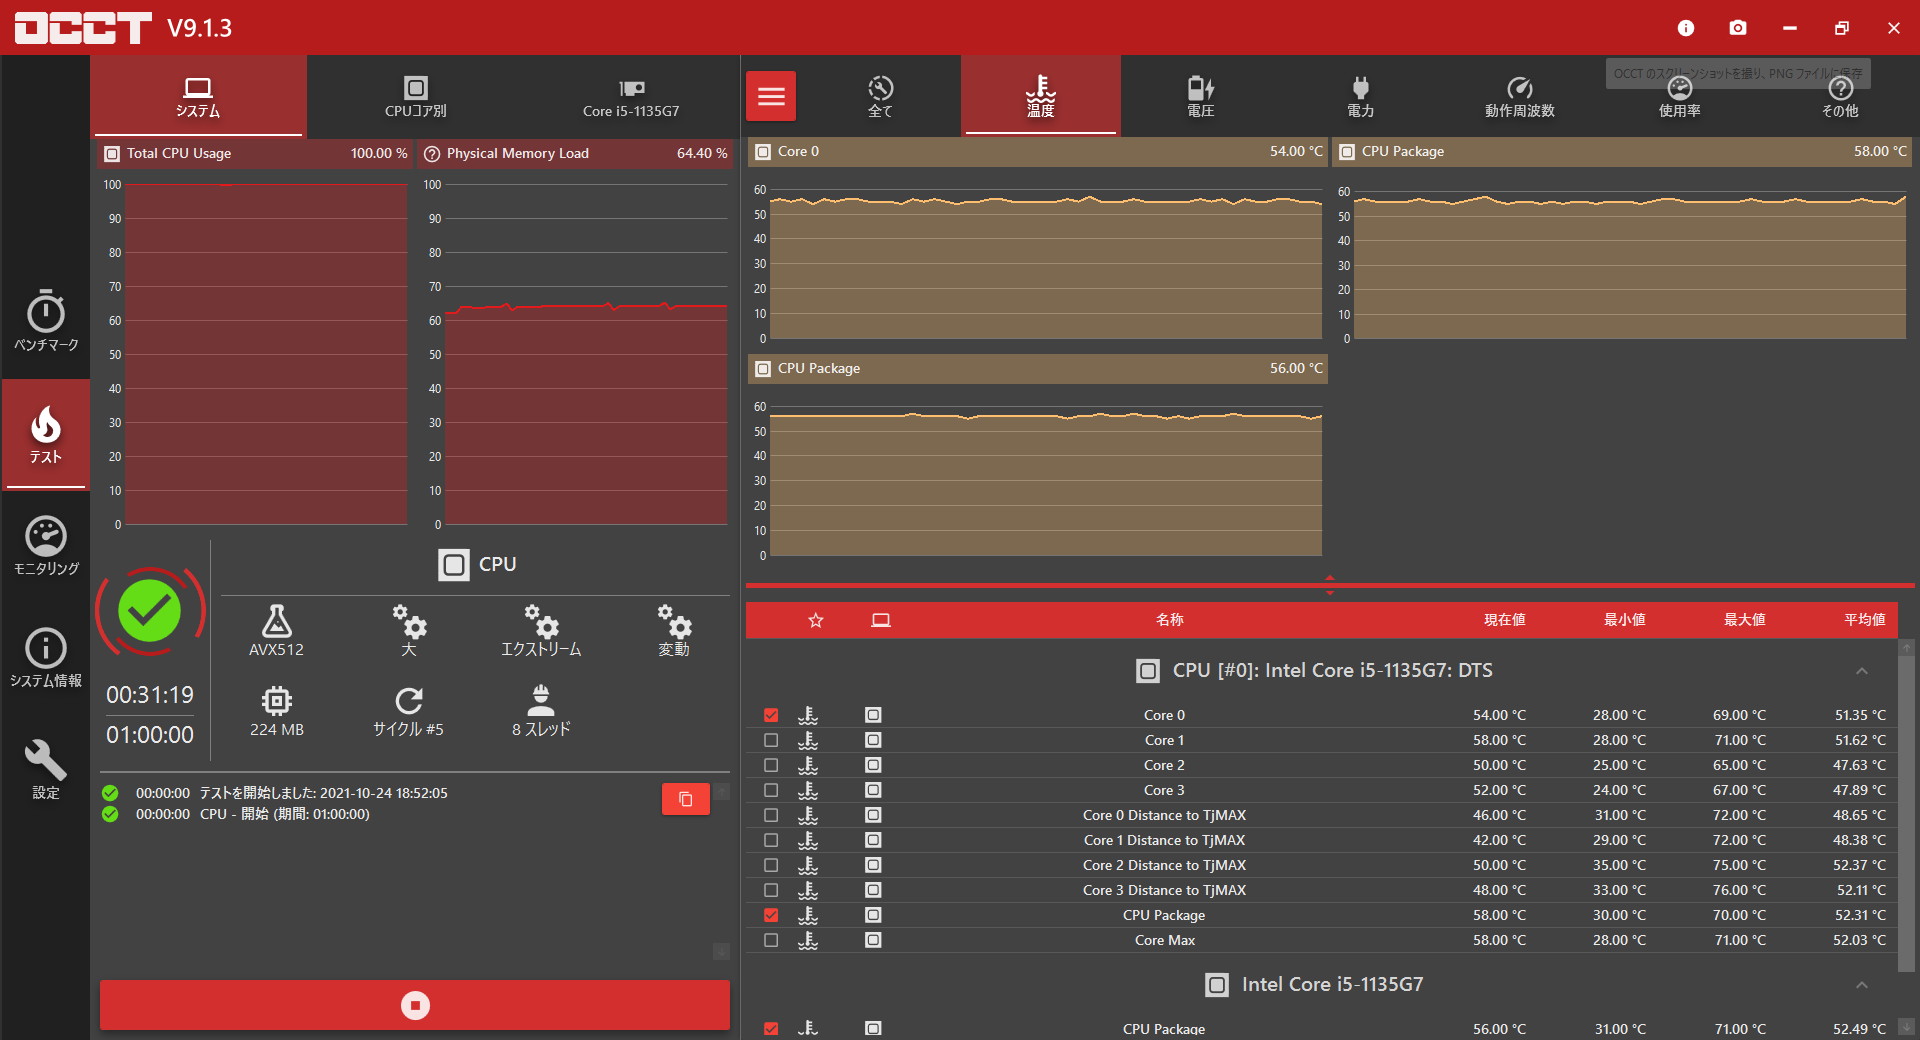Screen dimensions: 1920x1040
Task: Click the info icon in title bar
Action: 1686,28
